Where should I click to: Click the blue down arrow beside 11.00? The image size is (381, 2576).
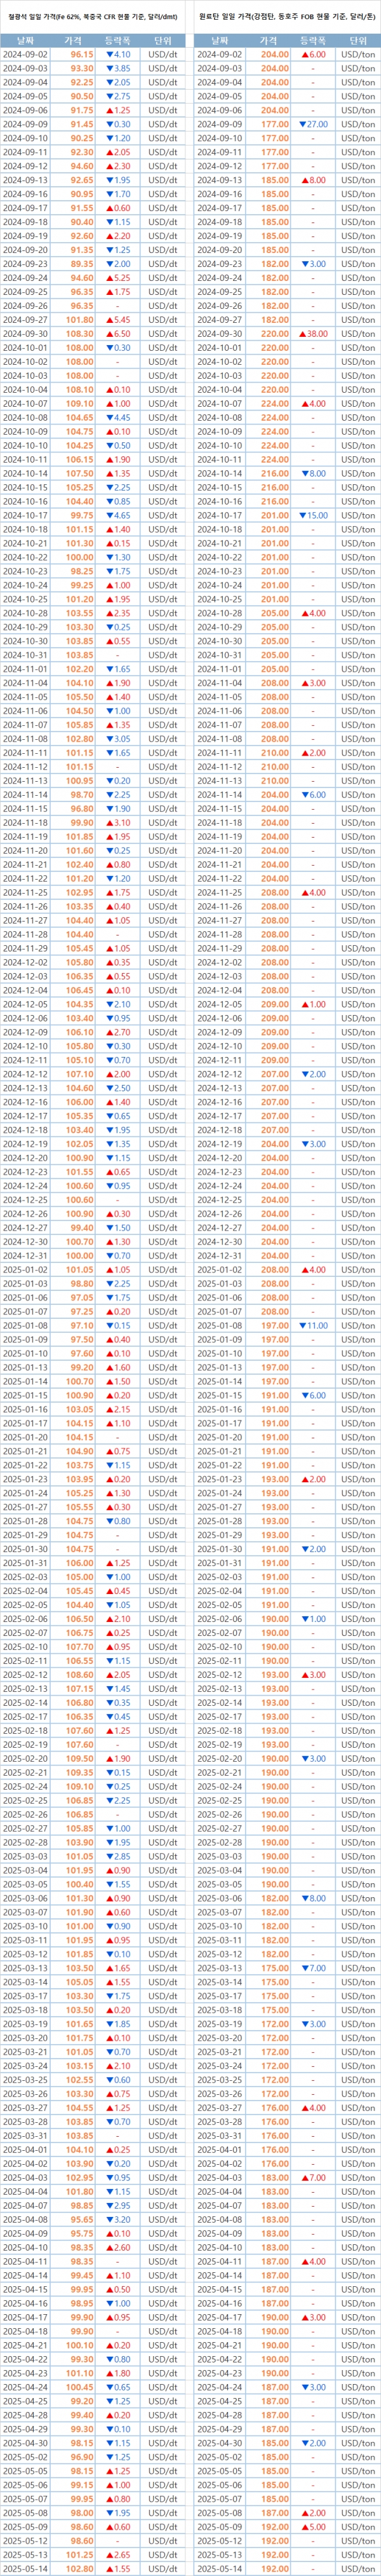302,1325
